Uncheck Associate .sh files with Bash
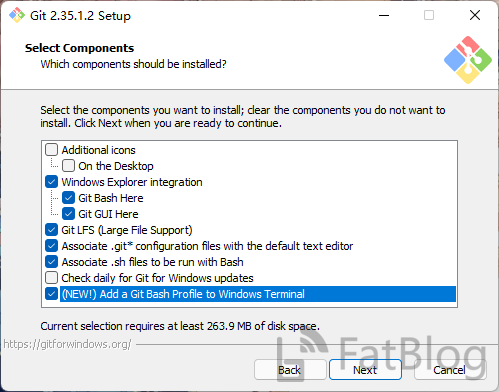499x392 pixels. tap(51, 262)
